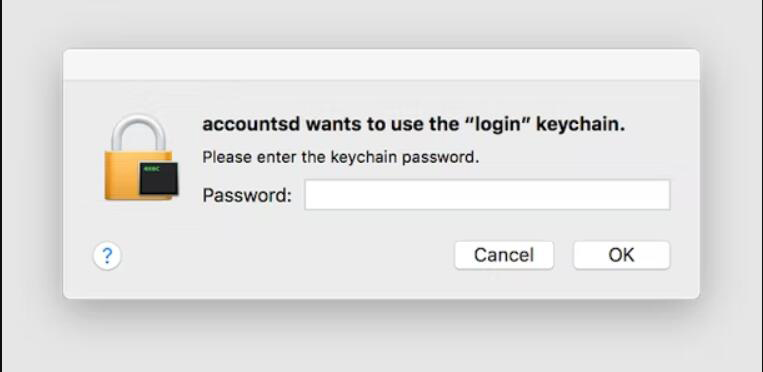The height and width of the screenshot is (372, 763).
Task: Click the word "keychain" in the bold heading
Action: (581, 125)
